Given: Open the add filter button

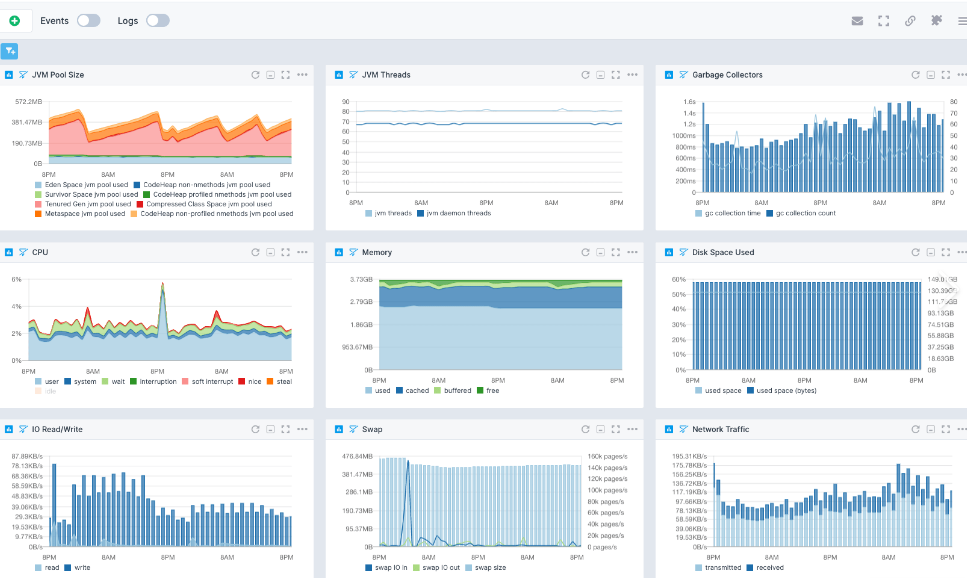Looking at the screenshot, I should tap(10, 51).
